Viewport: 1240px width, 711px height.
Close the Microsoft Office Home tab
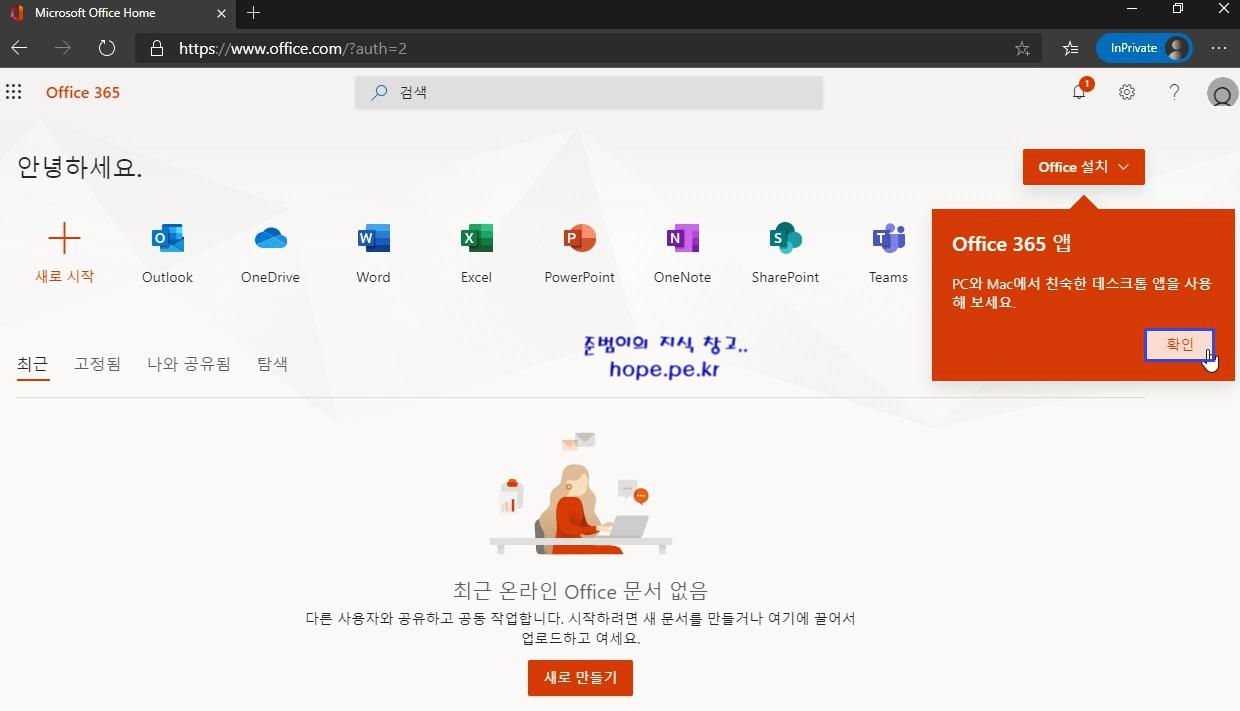222,13
